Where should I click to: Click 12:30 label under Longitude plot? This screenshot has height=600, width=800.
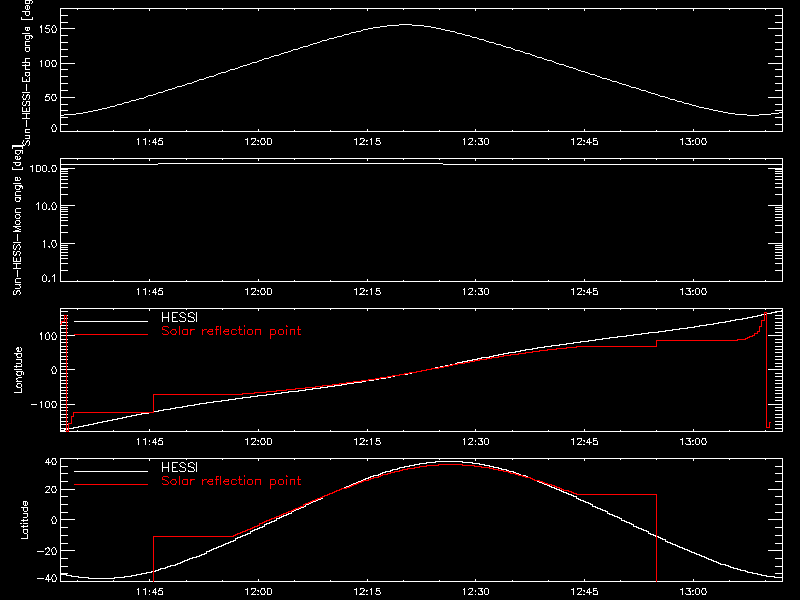click(x=476, y=442)
